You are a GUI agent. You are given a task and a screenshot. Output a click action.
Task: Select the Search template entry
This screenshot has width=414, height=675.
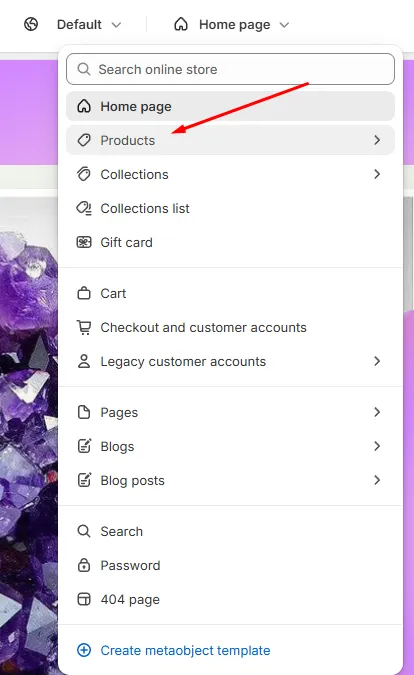(230, 532)
